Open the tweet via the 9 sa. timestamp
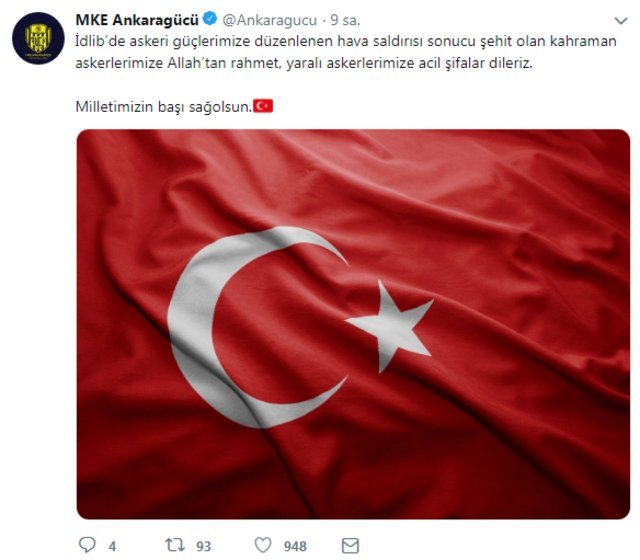640x560 pixels. pyautogui.click(x=345, y=20)
